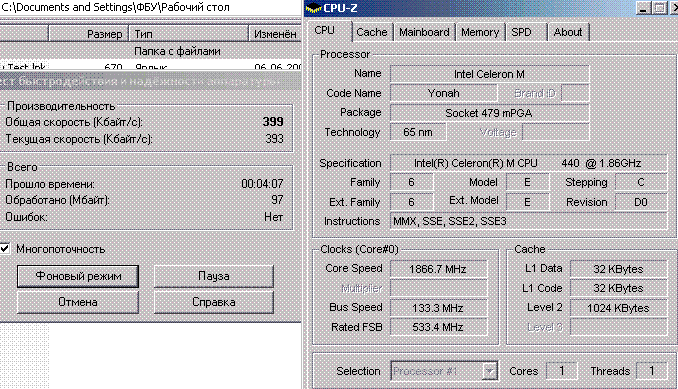Viewport: 678px width, 389px height.
Task: Click the folder path in title bar
Action: click(115, 7)
